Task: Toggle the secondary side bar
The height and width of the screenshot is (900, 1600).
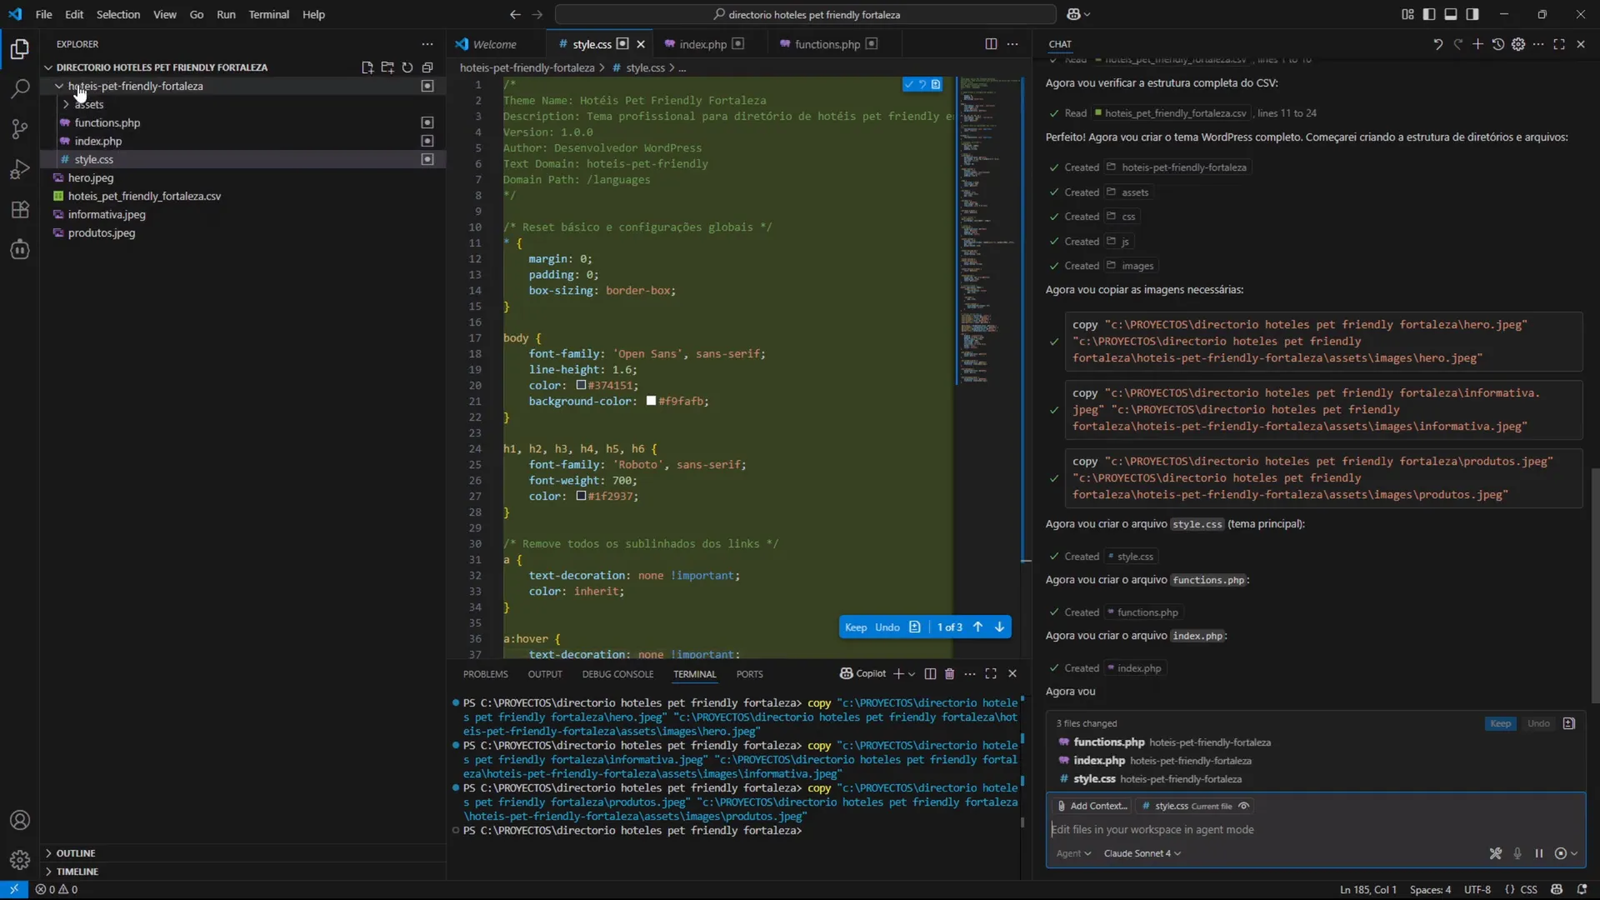Action: coord(1473,14)
